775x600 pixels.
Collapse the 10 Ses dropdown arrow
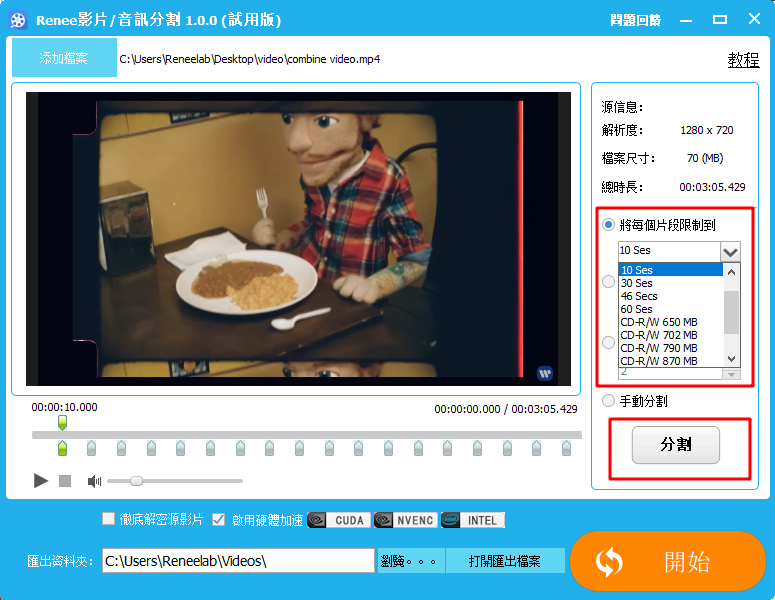730,252
